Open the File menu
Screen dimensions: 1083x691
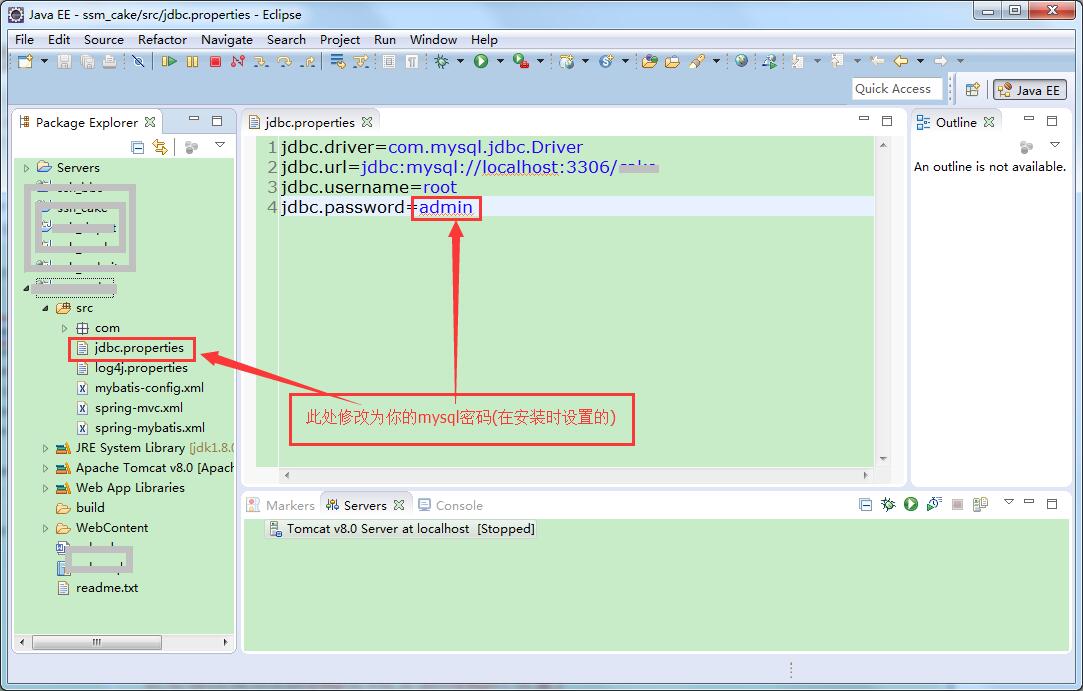(24, 39)
